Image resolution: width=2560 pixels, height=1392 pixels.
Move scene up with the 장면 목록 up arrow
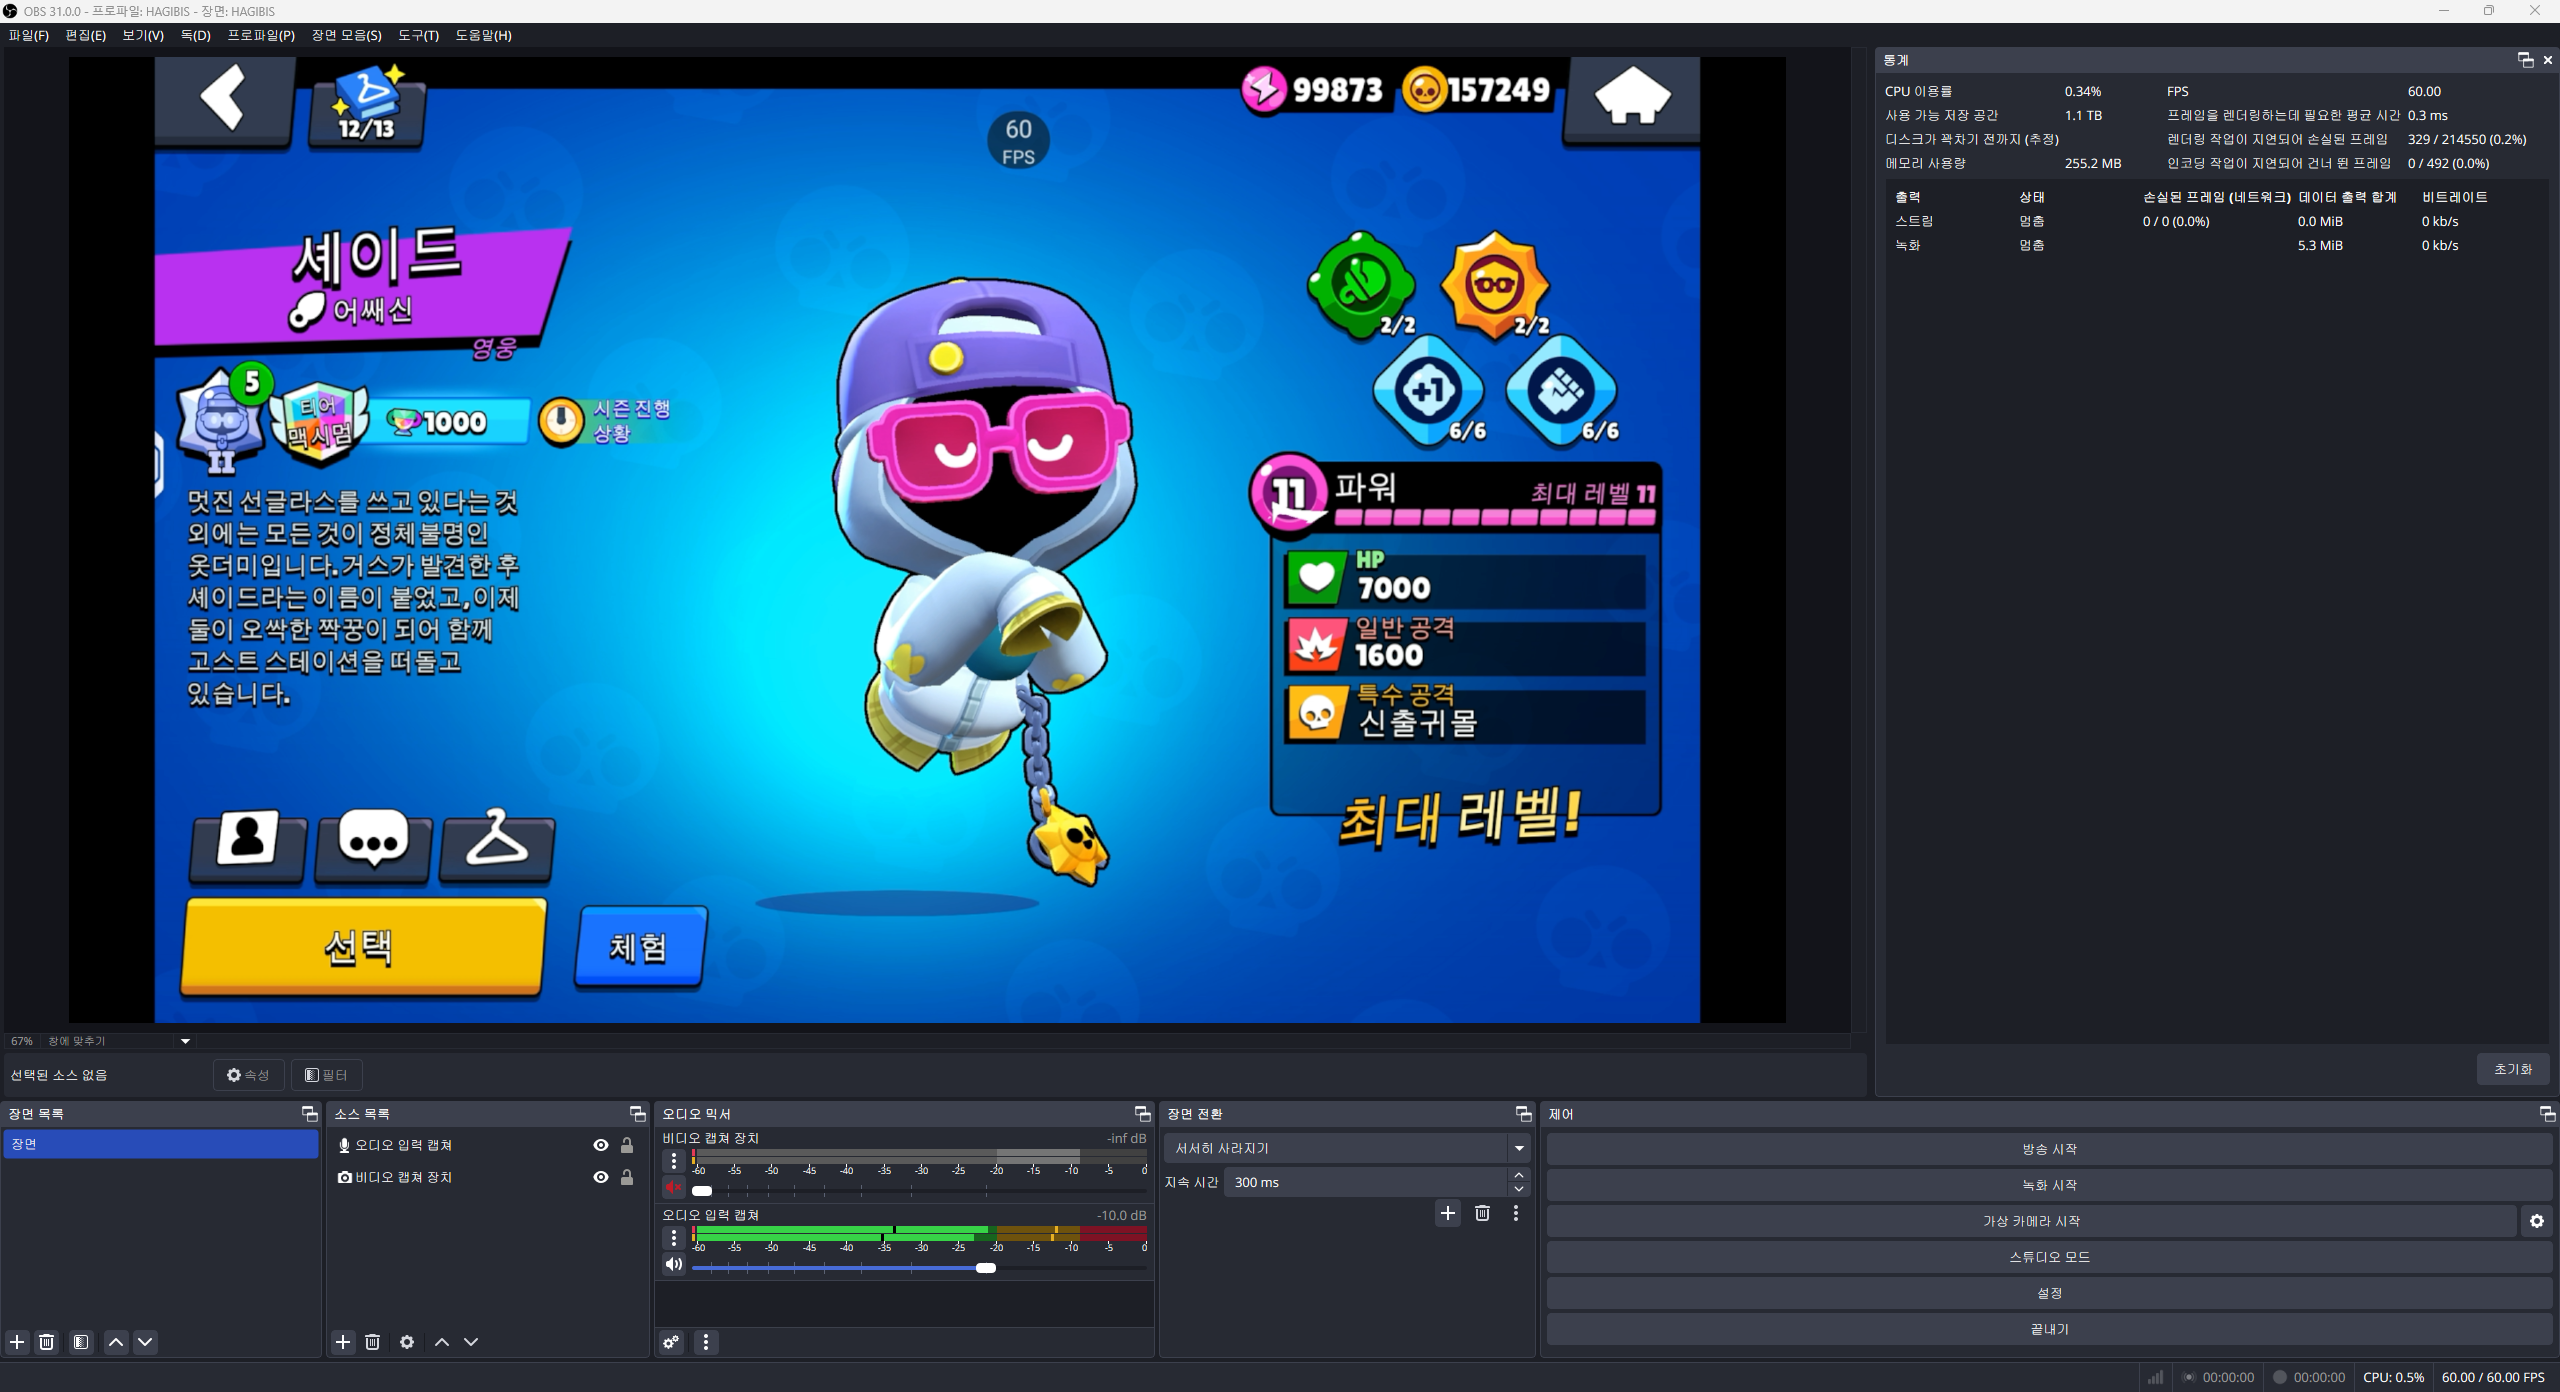[116, 1342]
